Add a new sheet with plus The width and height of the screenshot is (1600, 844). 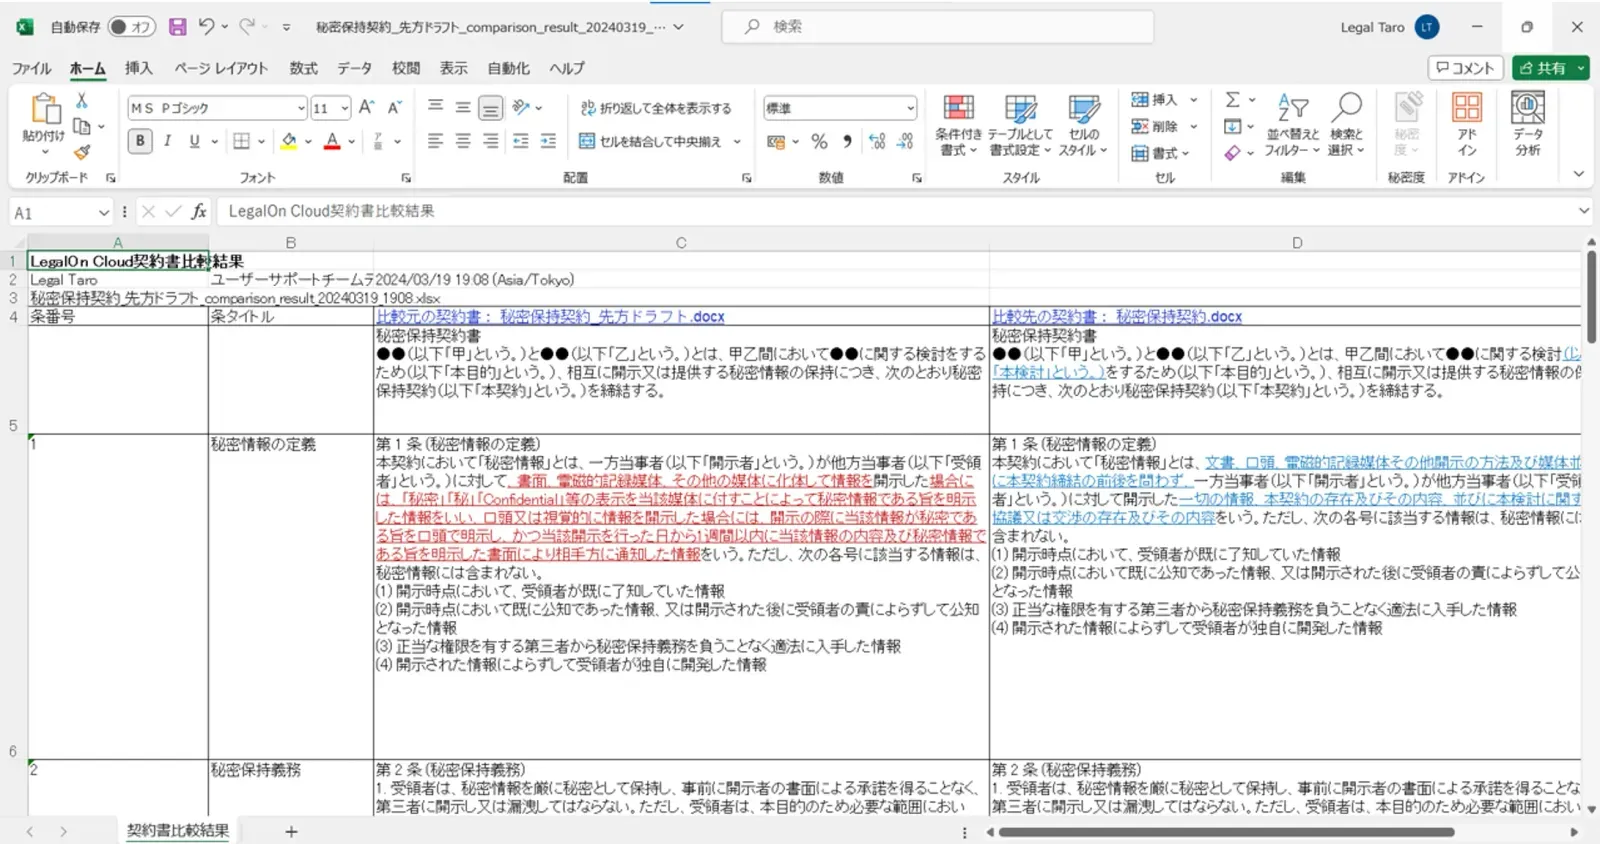[x=291, y=831]
